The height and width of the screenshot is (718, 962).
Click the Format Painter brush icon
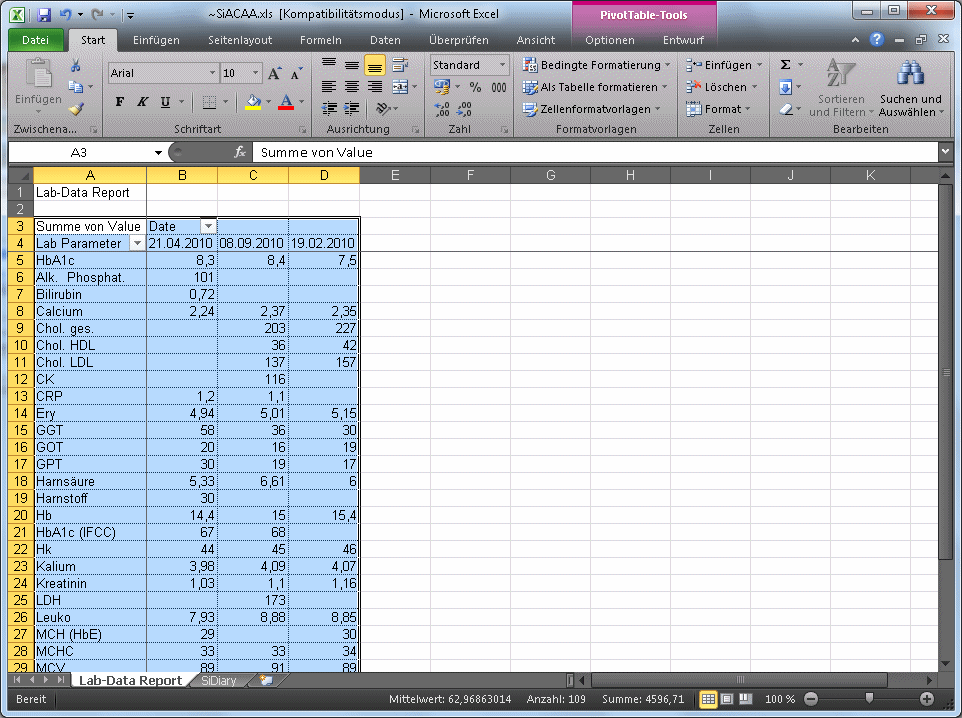click(76, 109)
